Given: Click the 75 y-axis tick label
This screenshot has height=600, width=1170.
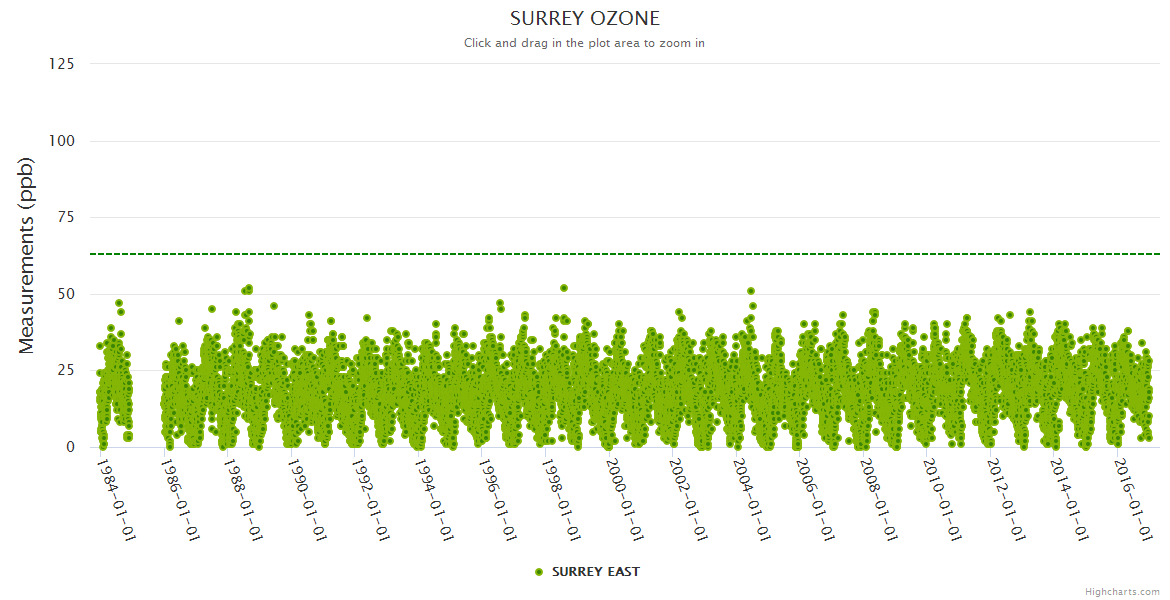Looking at the screenshot, I should [65, 217].
